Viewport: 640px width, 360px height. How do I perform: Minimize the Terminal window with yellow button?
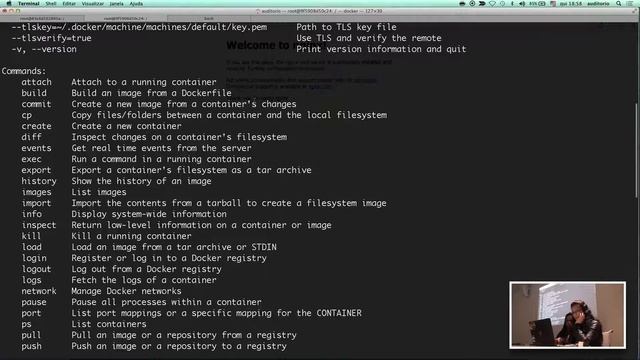[11, 11]
